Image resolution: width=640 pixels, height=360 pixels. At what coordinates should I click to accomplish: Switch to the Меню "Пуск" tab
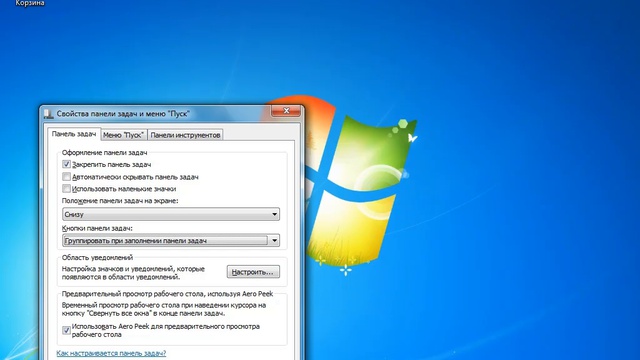(x=123, y=135)
